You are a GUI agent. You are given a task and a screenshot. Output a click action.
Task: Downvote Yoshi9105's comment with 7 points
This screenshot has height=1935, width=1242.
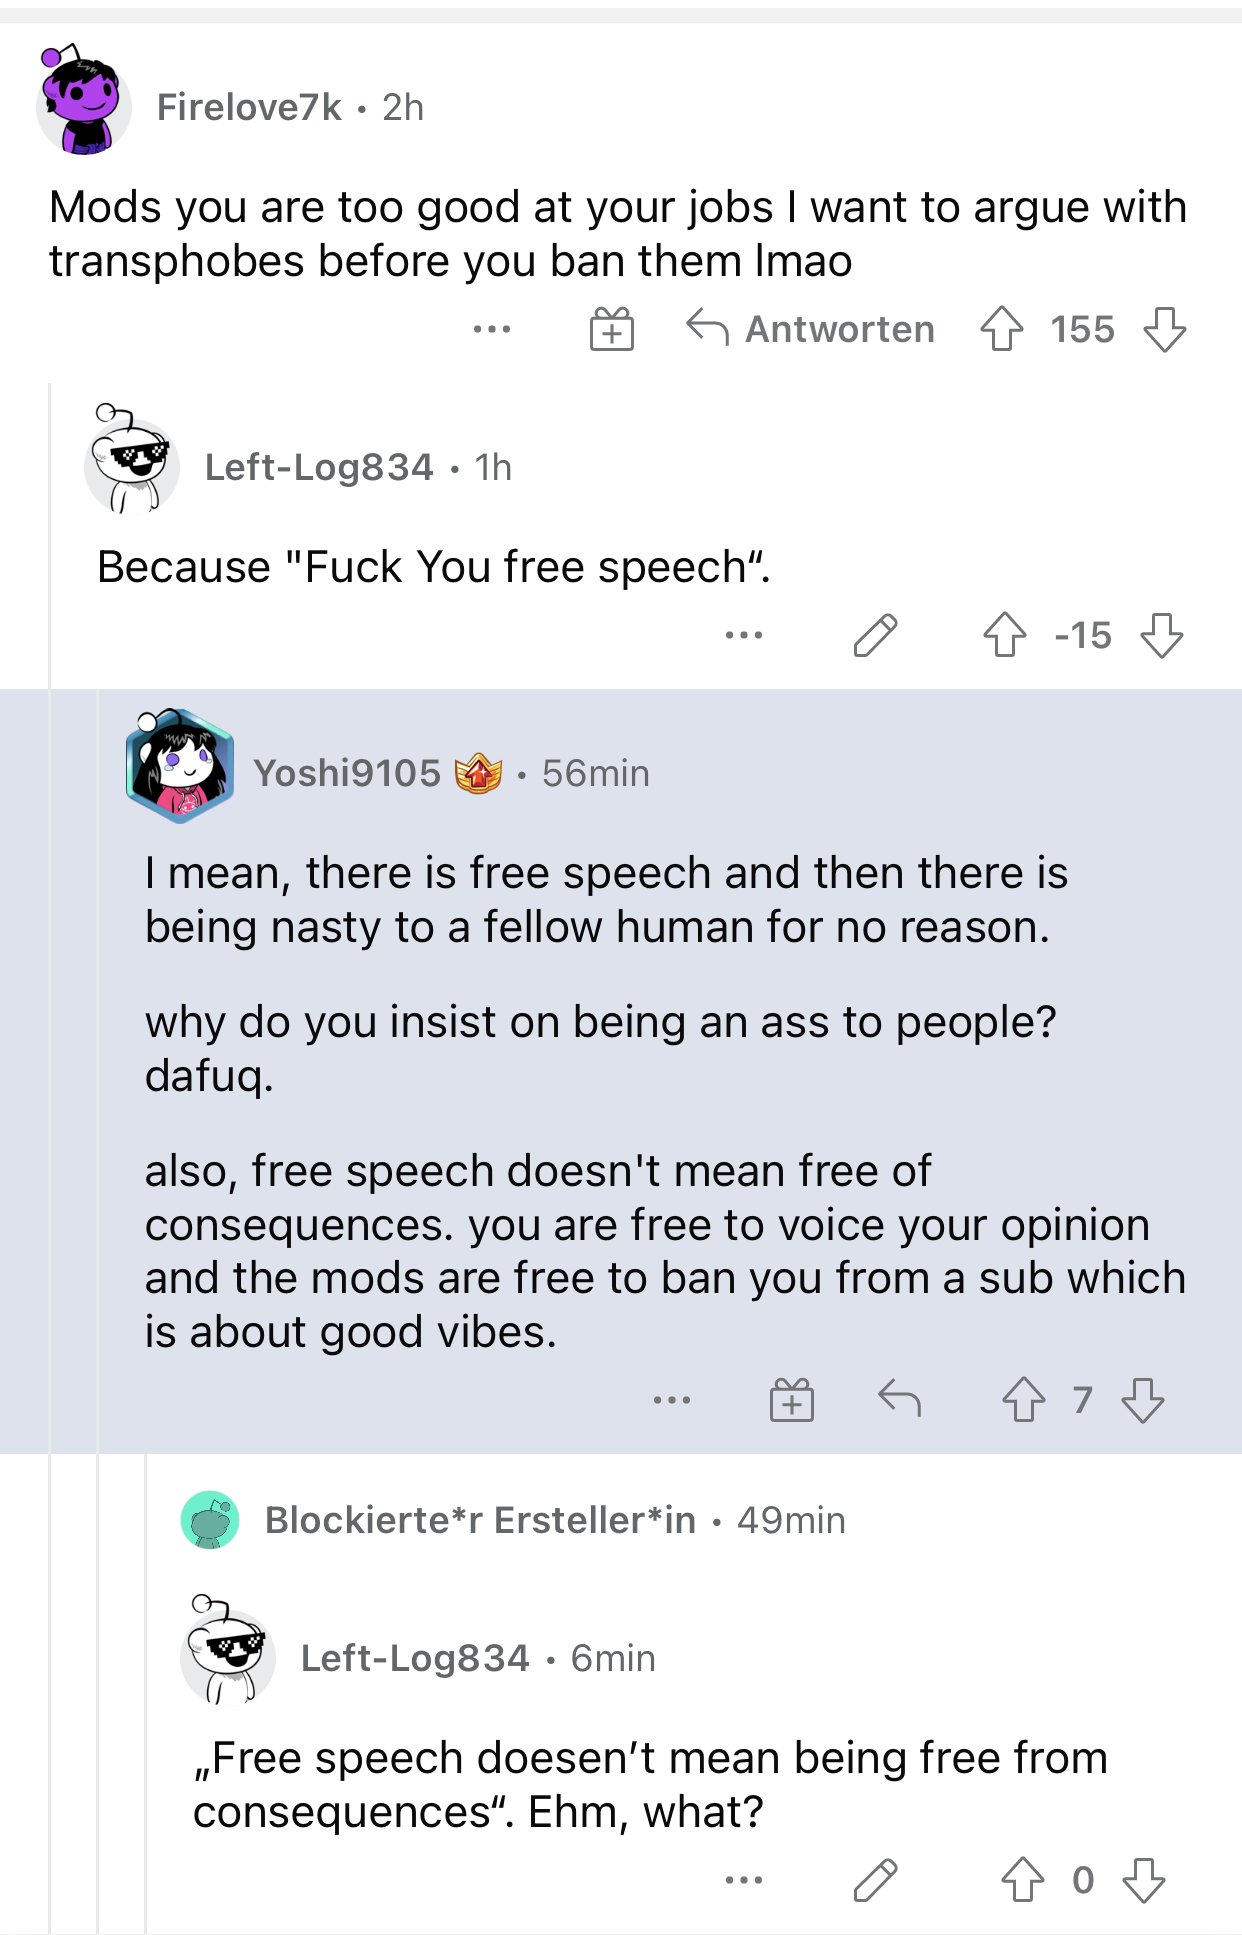click(x=1143, y=1399)
